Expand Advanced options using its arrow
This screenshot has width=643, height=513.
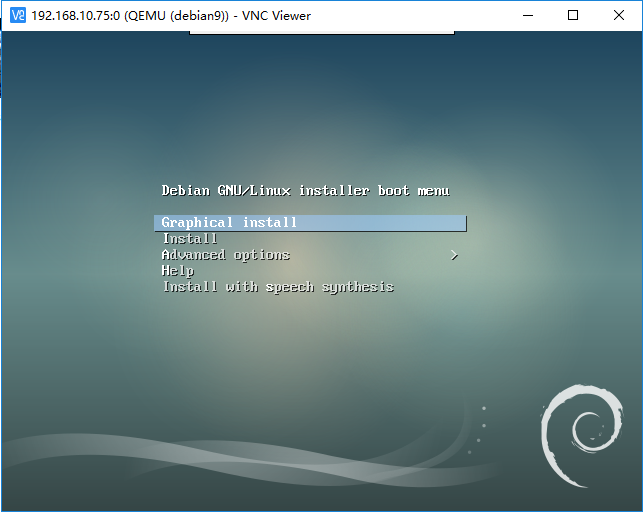454,255
